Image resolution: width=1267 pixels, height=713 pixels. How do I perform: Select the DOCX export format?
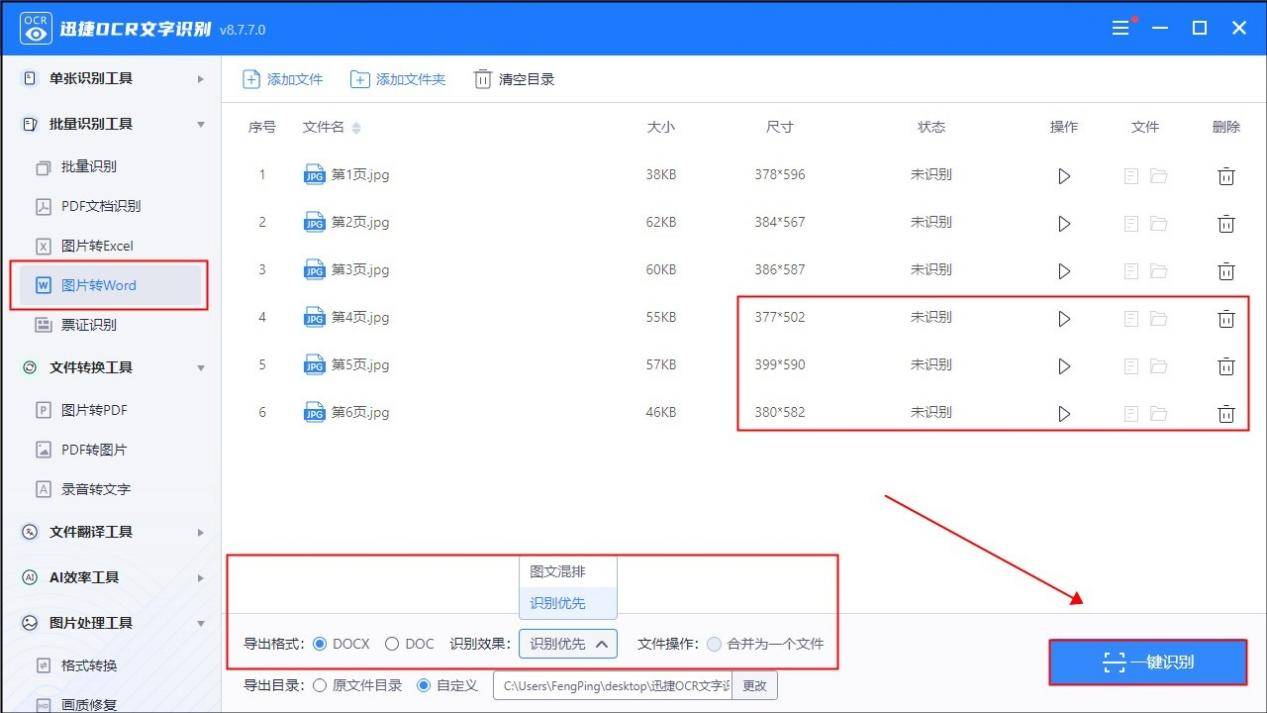coord(320,644)
